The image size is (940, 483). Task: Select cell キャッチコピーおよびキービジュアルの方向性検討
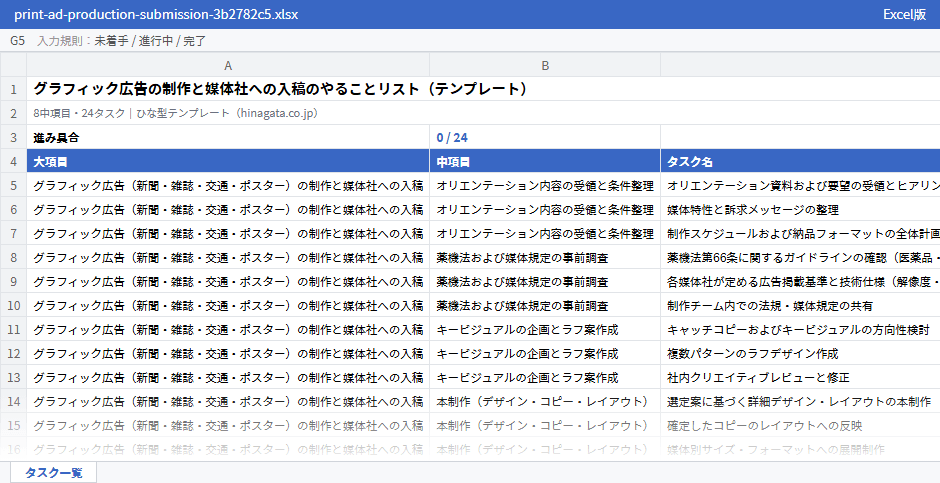800,329
